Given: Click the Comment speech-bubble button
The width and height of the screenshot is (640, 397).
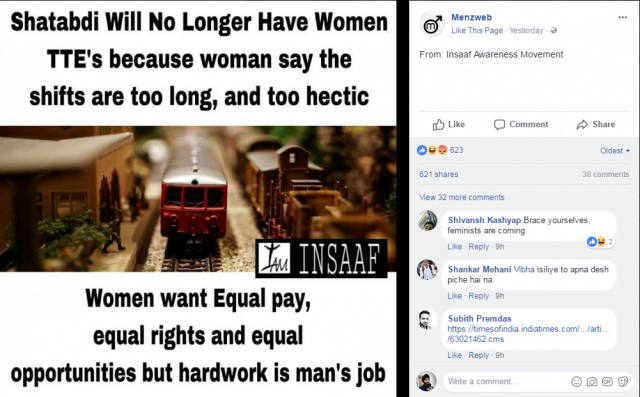Looking at the screenshot, I should [x=521, y=124].
